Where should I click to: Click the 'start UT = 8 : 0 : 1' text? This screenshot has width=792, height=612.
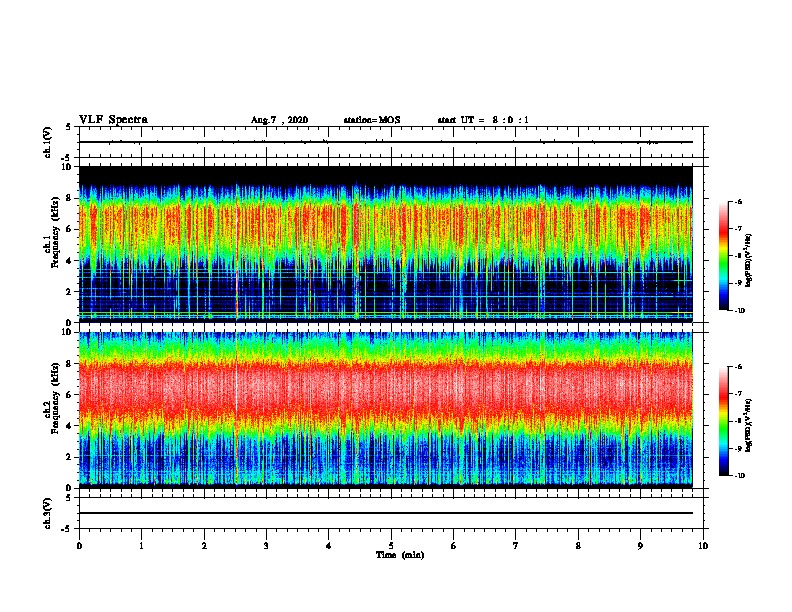483,120
